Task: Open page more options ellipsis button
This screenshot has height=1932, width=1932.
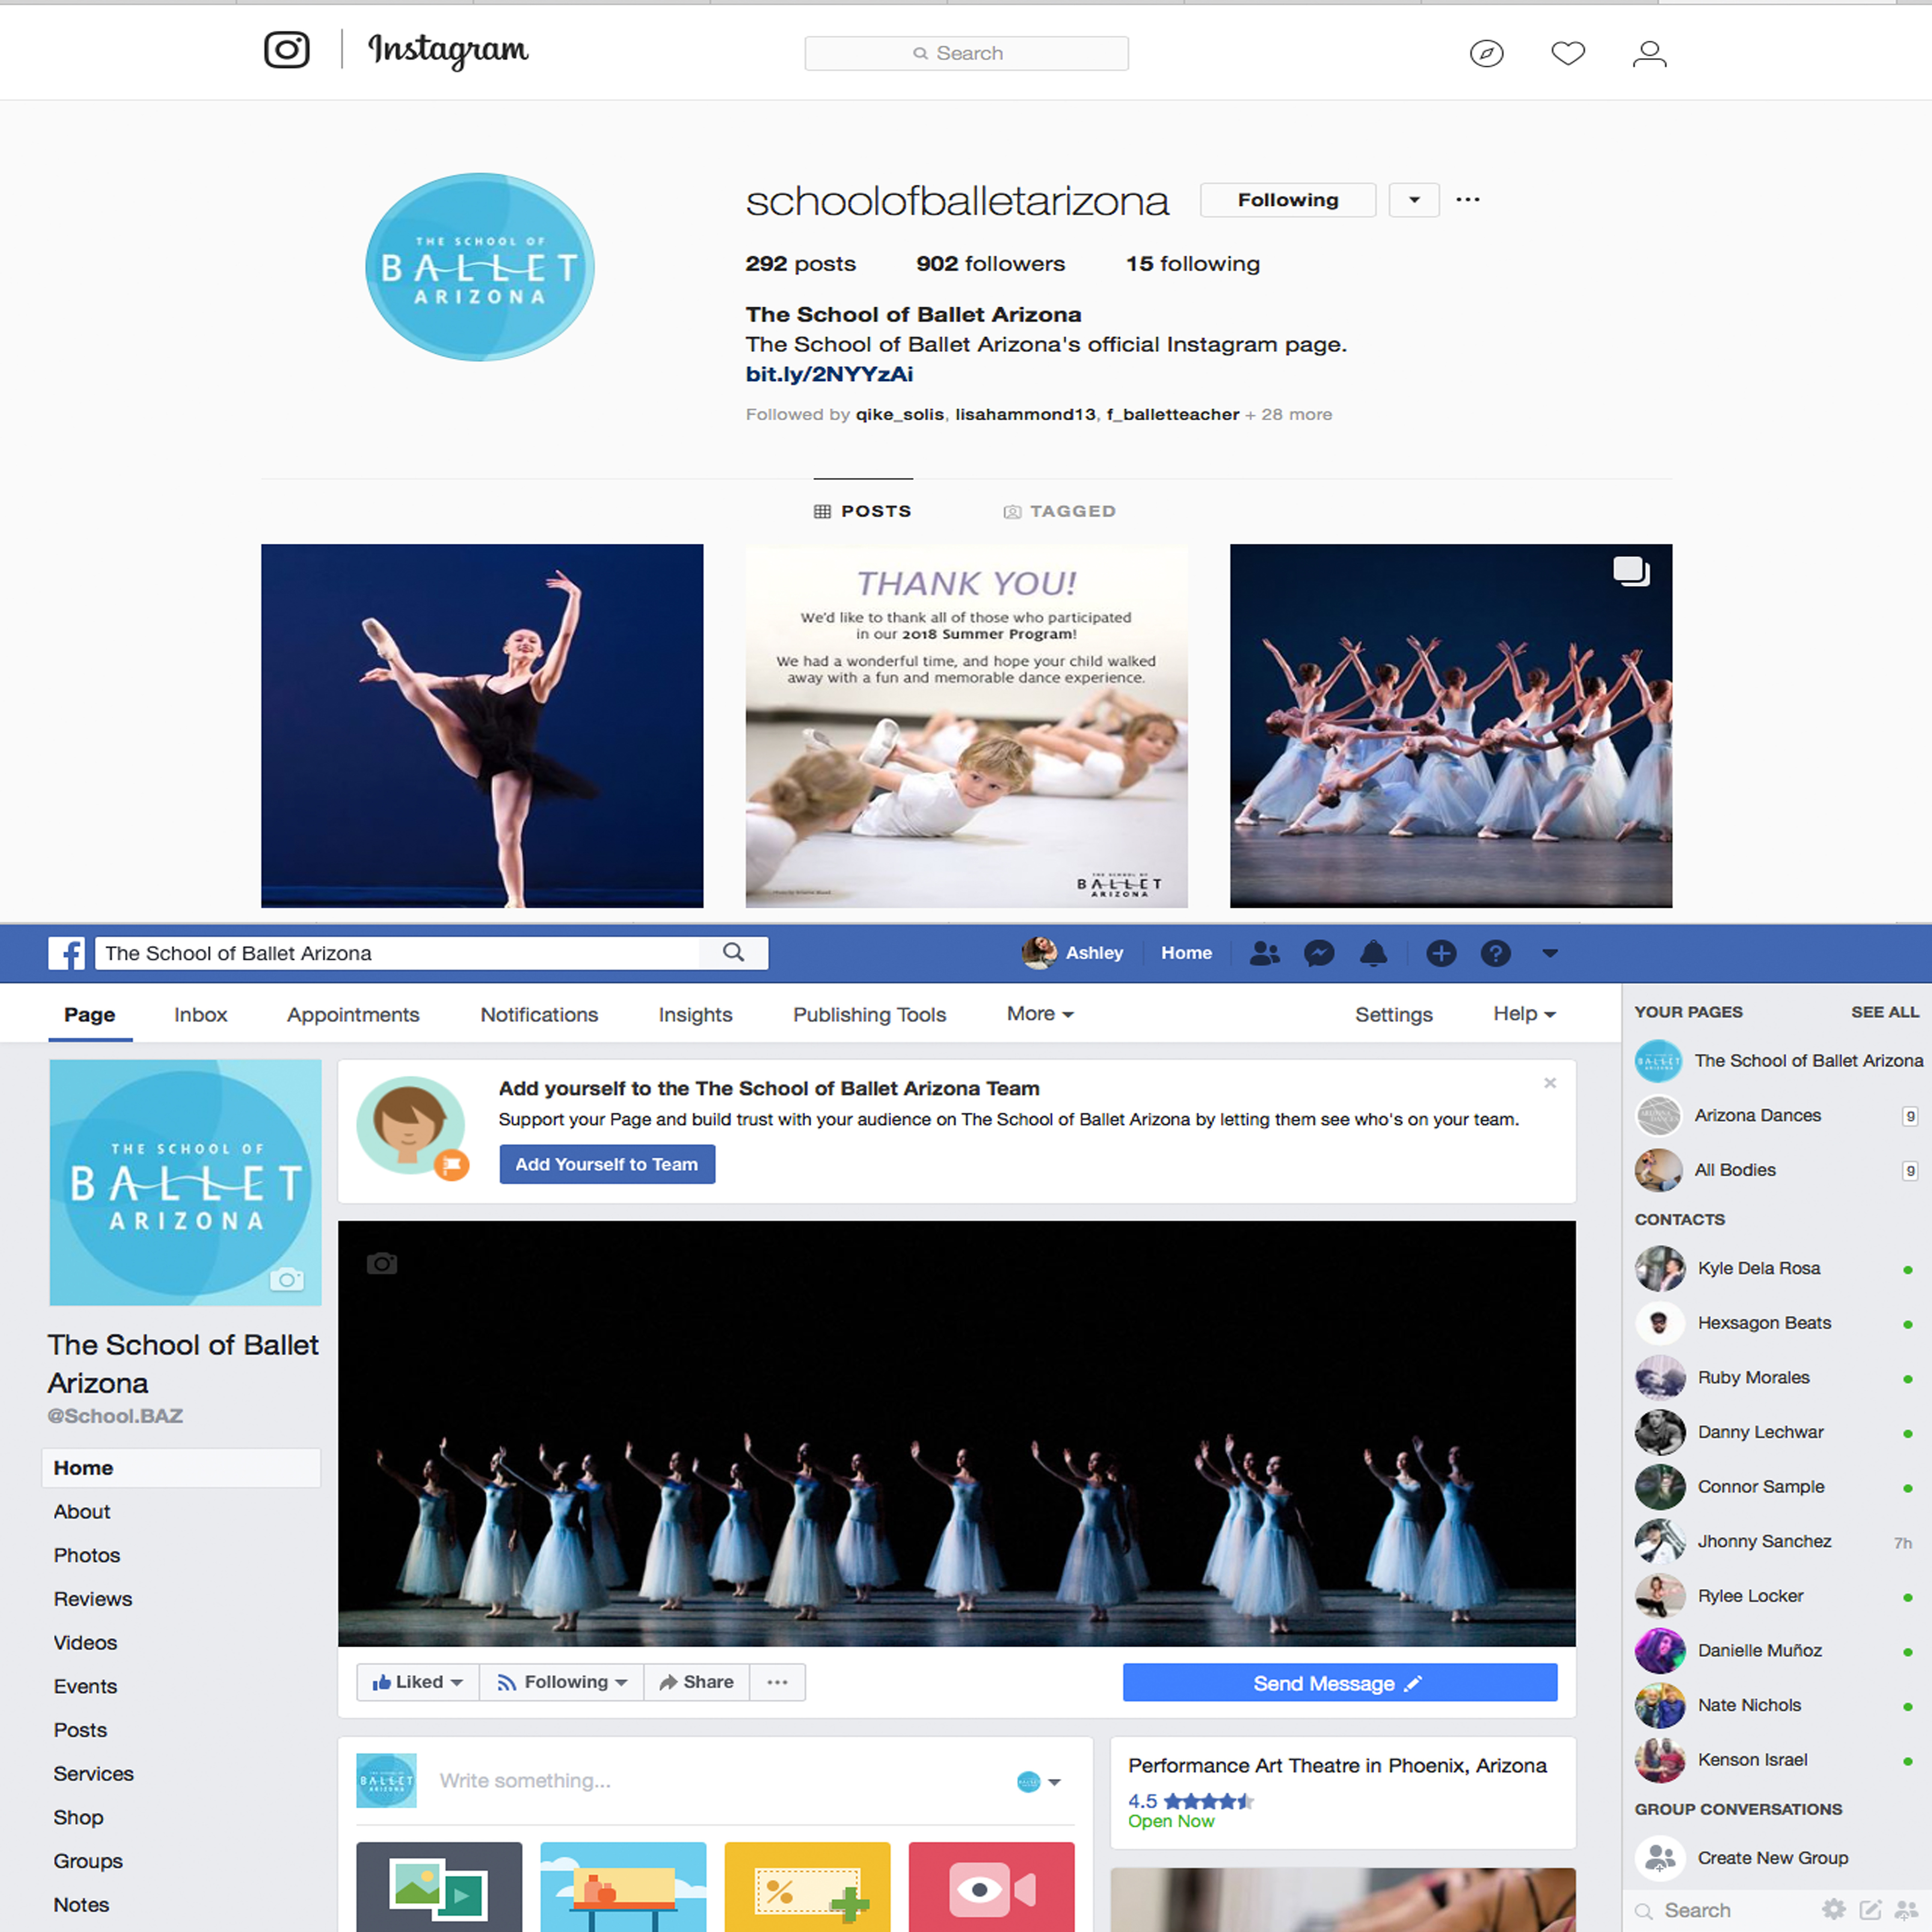Action: point(777,1682)
